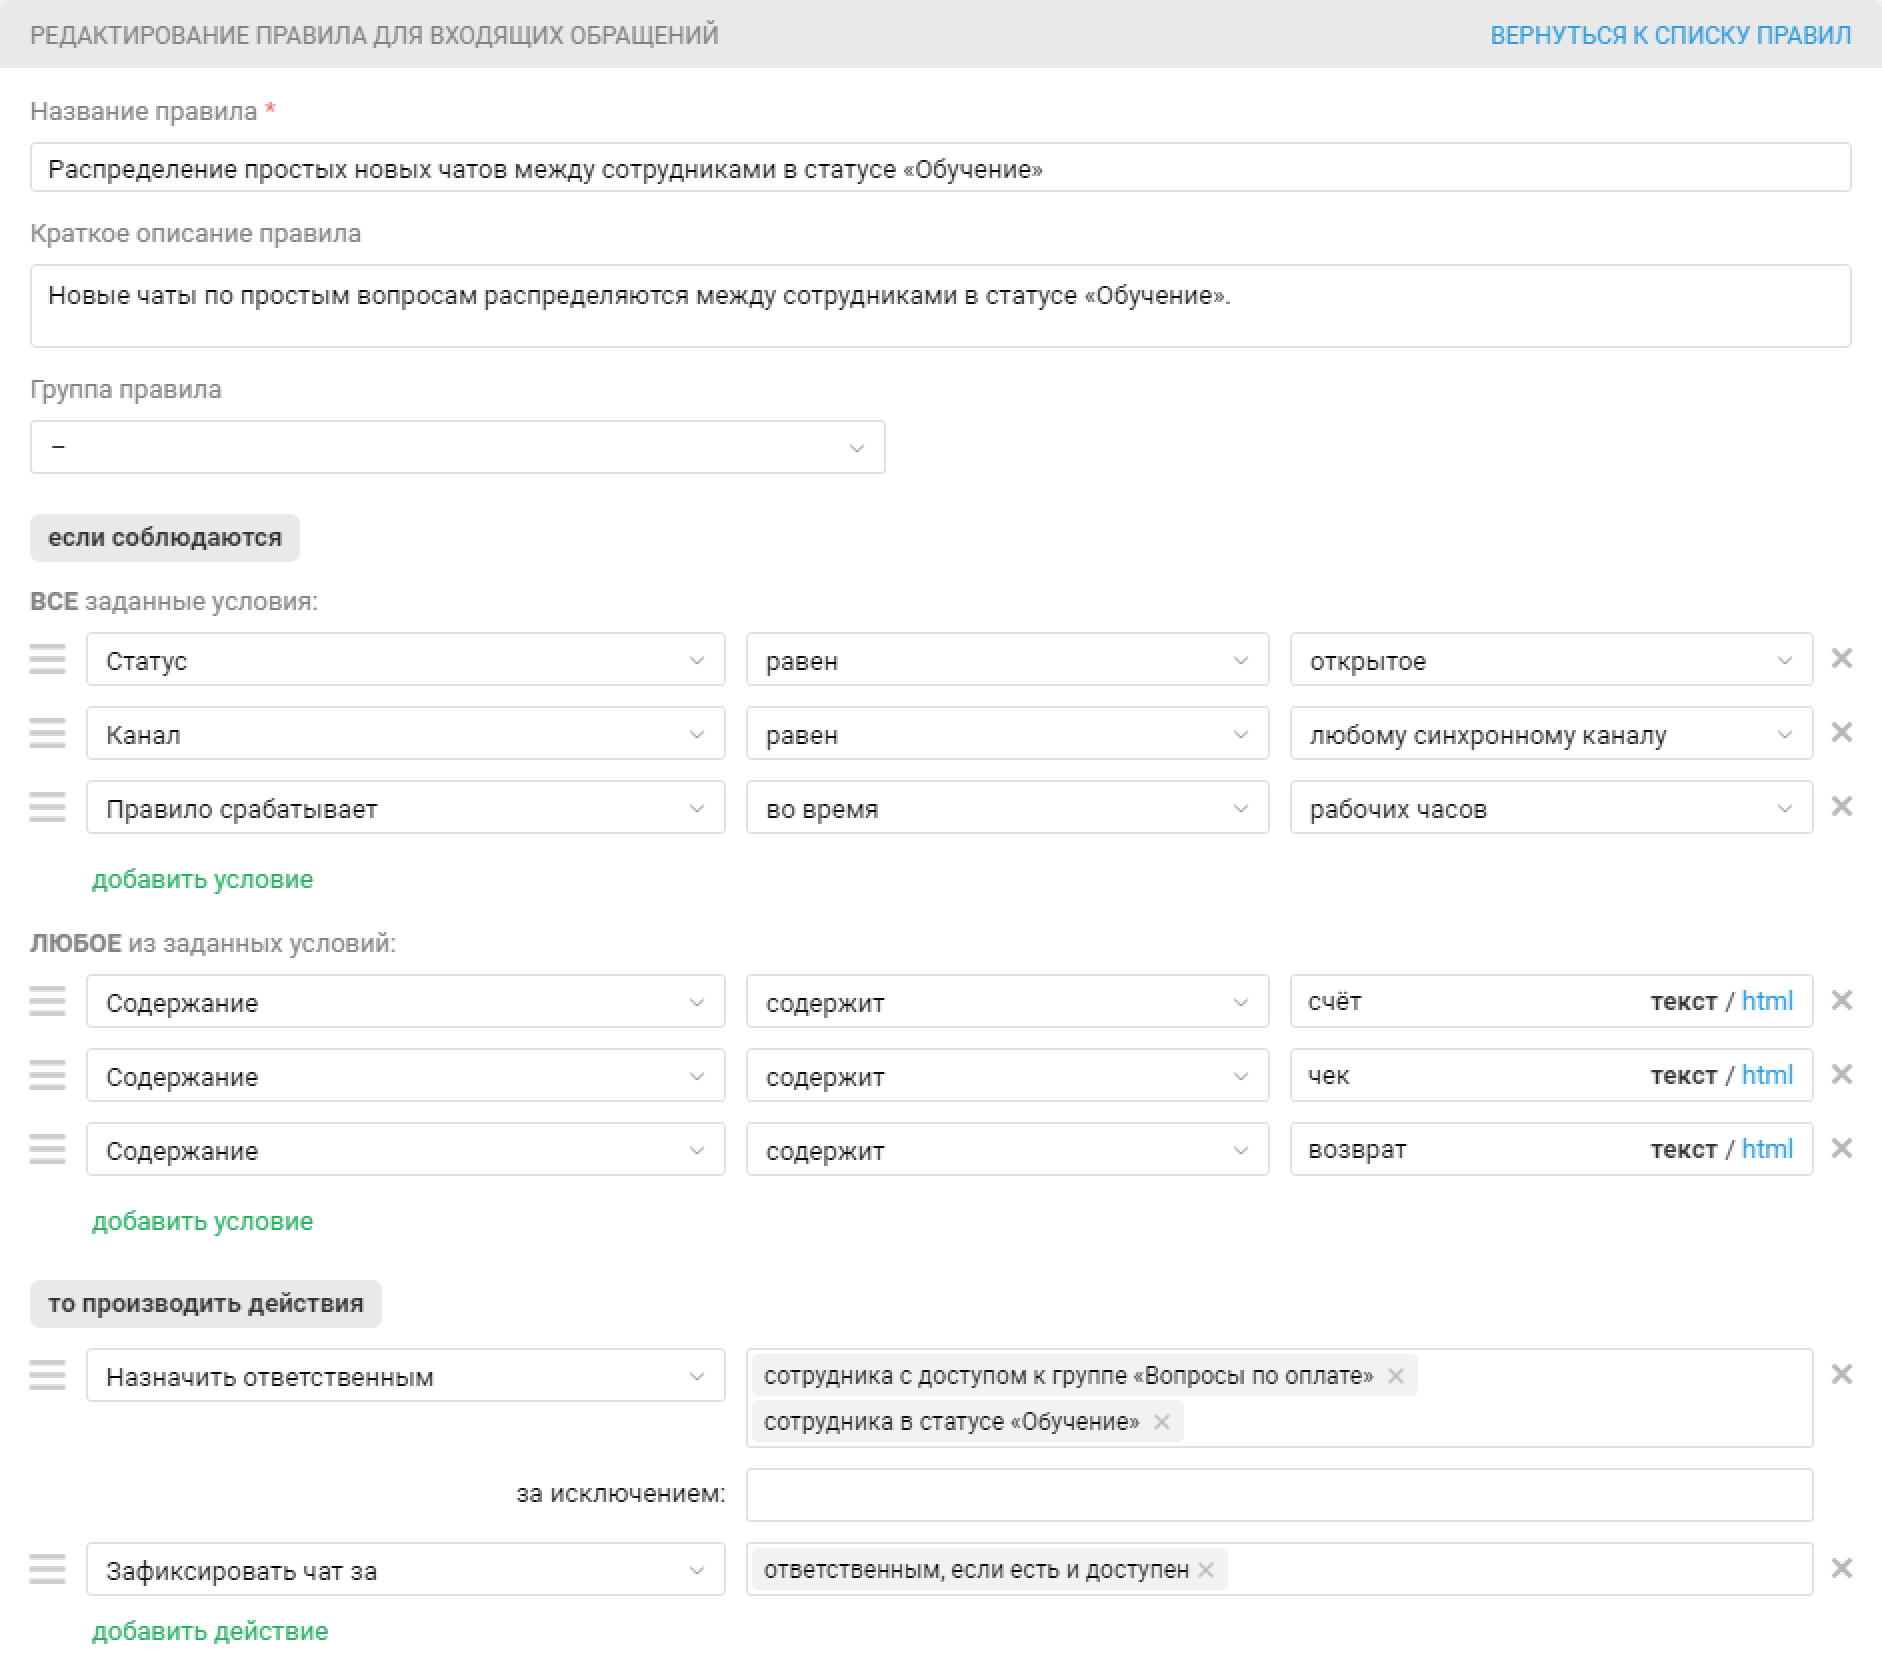Open the «Группа правила» dropdown
Image resolution: width=1882 pixels, height=1678 pixels.
click(x=457, y=447)
